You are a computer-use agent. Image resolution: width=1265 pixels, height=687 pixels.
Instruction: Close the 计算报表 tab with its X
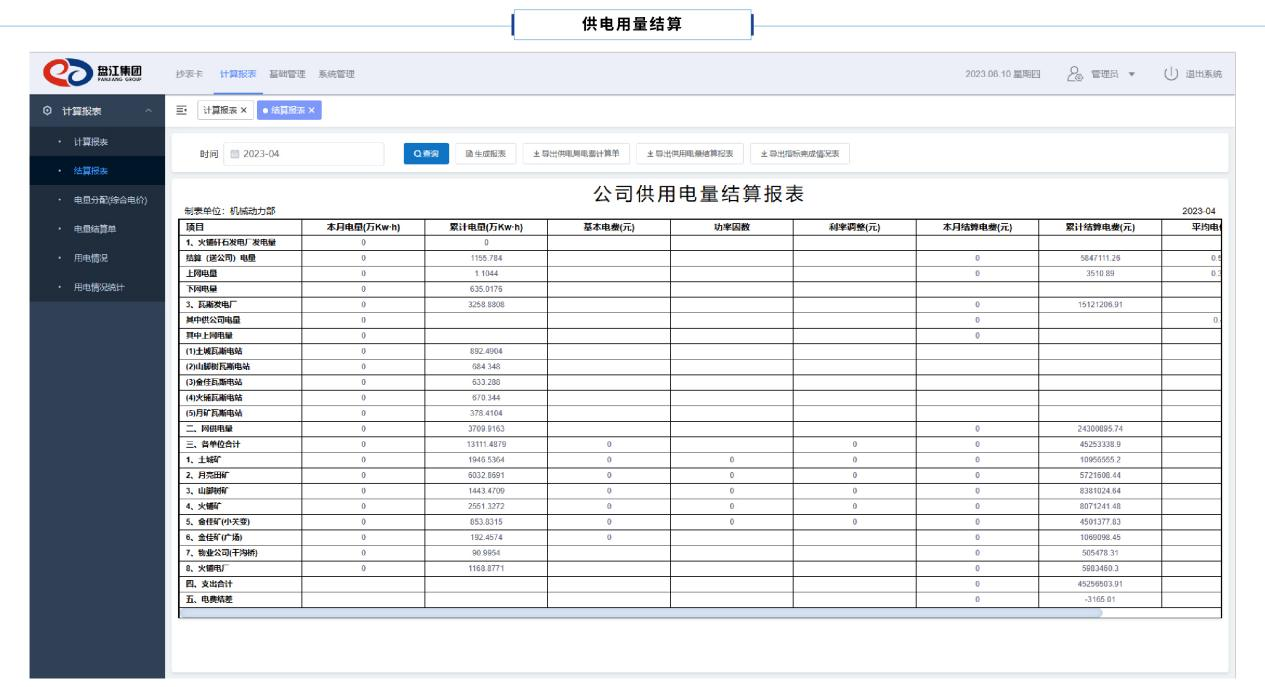point(244,110)
